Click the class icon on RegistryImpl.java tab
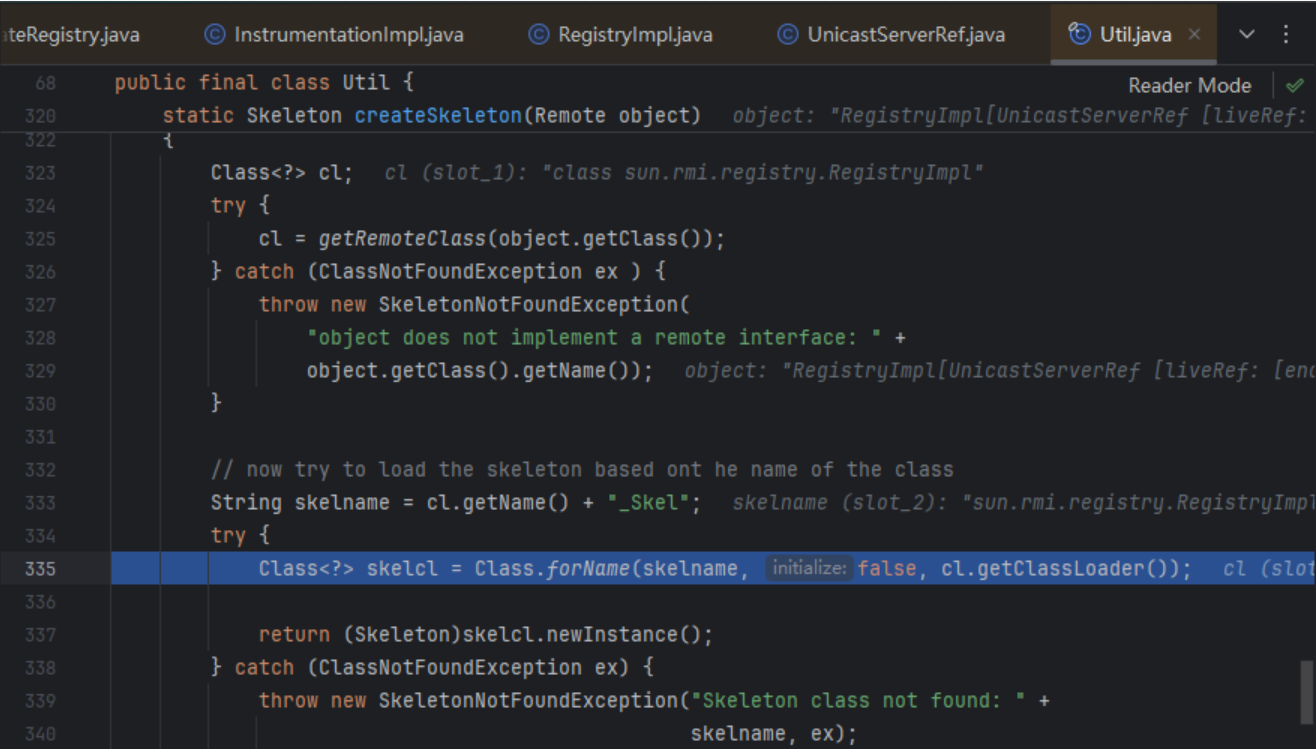The height and width of the screenshot is (749, 1316). tap(539, 35)
